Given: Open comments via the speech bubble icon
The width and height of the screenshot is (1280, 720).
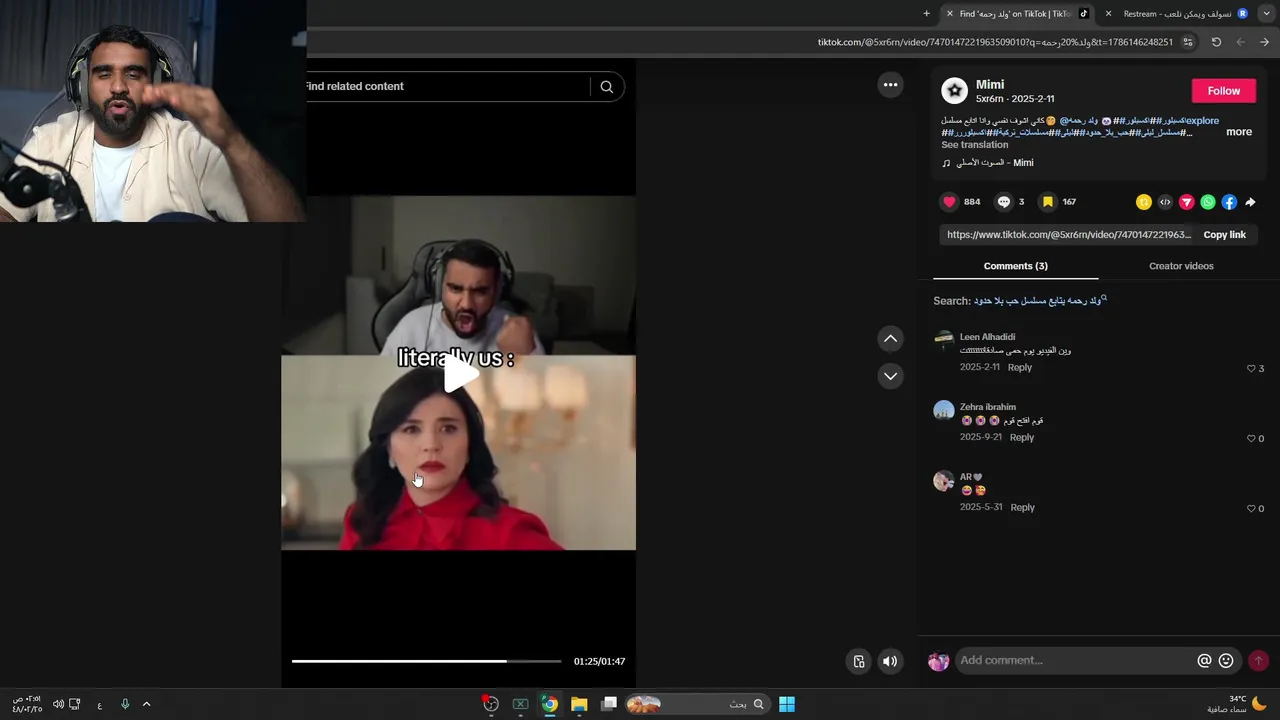Looking at the screenshot, I should pyautogui.click(x=1004, y=202).
